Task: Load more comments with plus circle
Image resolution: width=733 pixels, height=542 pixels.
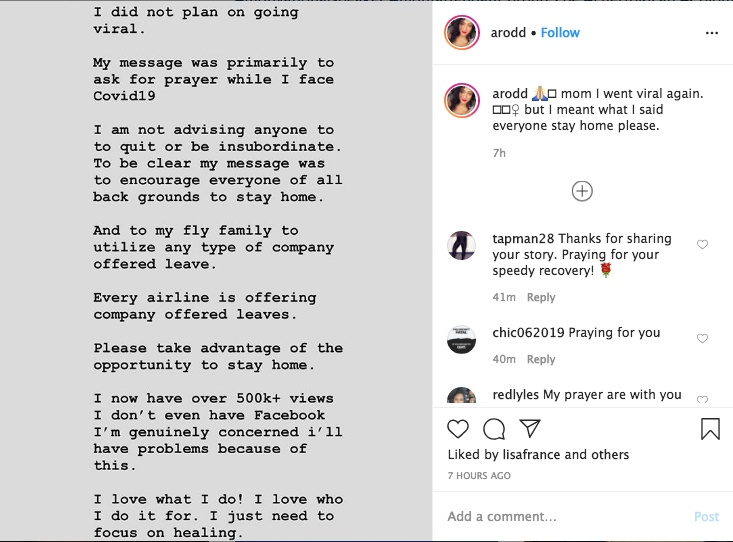Action: 582,191
